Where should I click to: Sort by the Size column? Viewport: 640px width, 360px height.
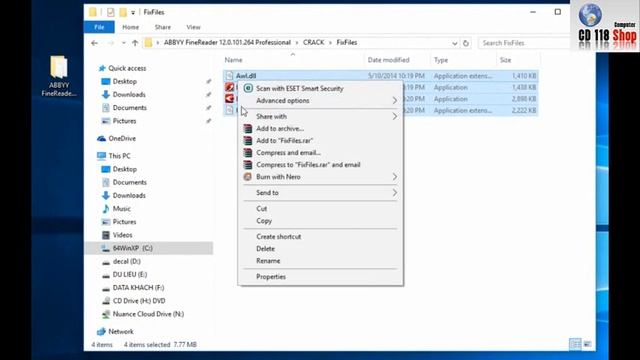pos(505,60)
